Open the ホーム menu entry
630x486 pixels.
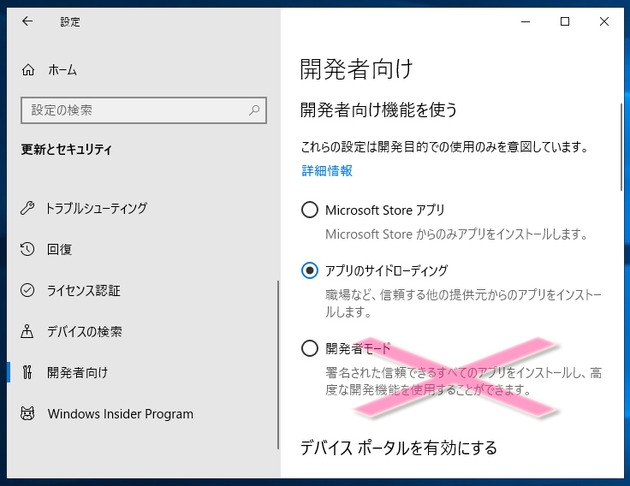(62, 70)
